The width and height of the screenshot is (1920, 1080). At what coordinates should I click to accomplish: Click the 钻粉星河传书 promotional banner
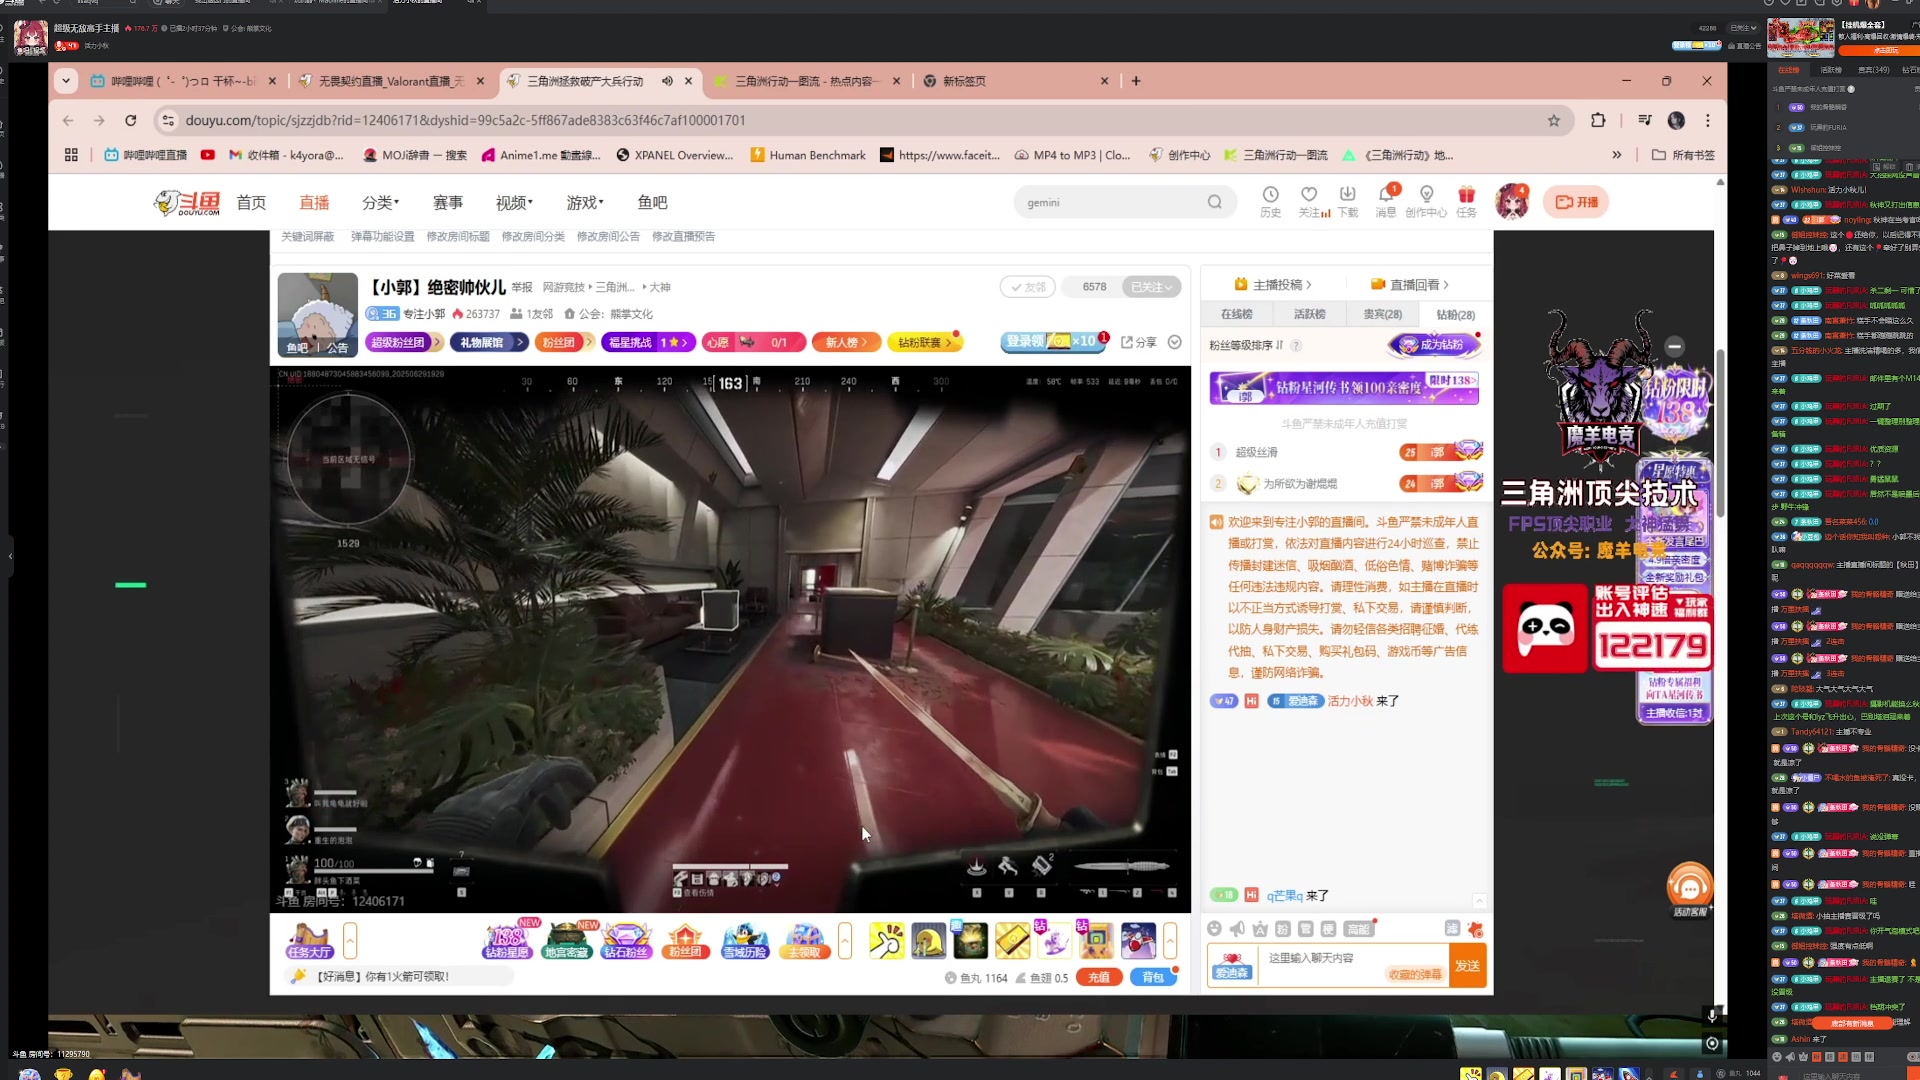click(x=1344, y=388)
